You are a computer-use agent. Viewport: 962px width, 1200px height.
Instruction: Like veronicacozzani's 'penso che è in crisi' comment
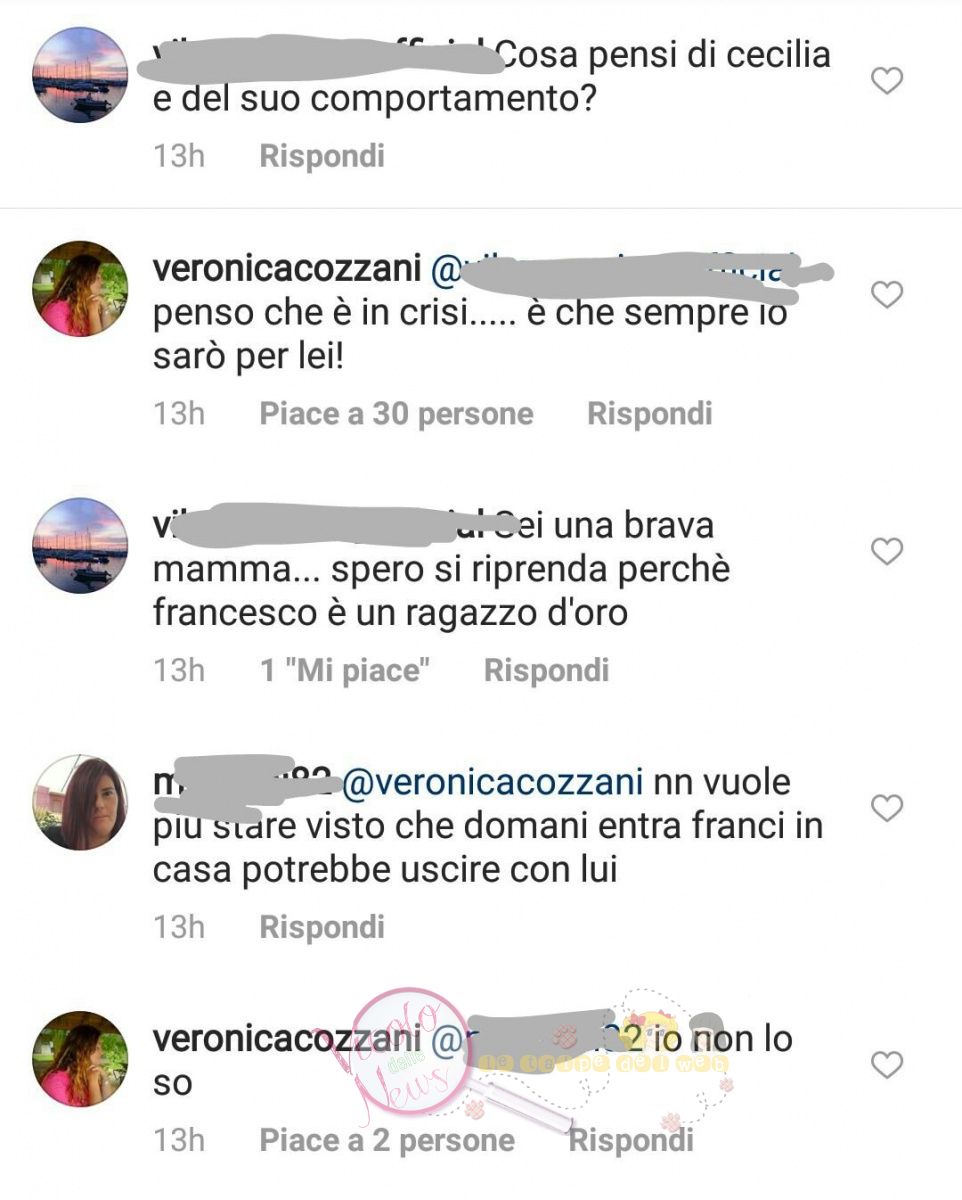(x=887, y=295)
